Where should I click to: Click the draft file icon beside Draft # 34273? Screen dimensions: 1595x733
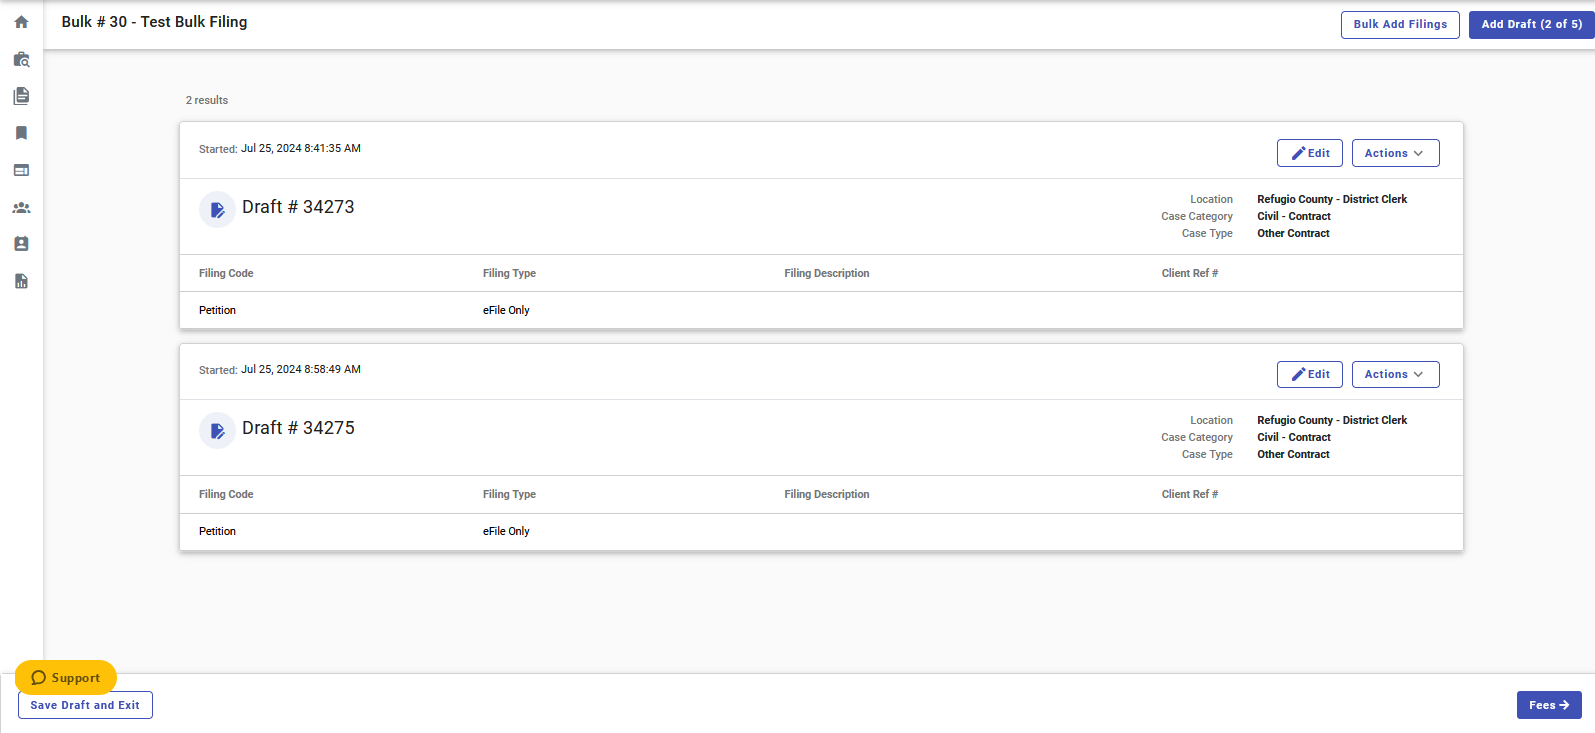coord(217,210)
